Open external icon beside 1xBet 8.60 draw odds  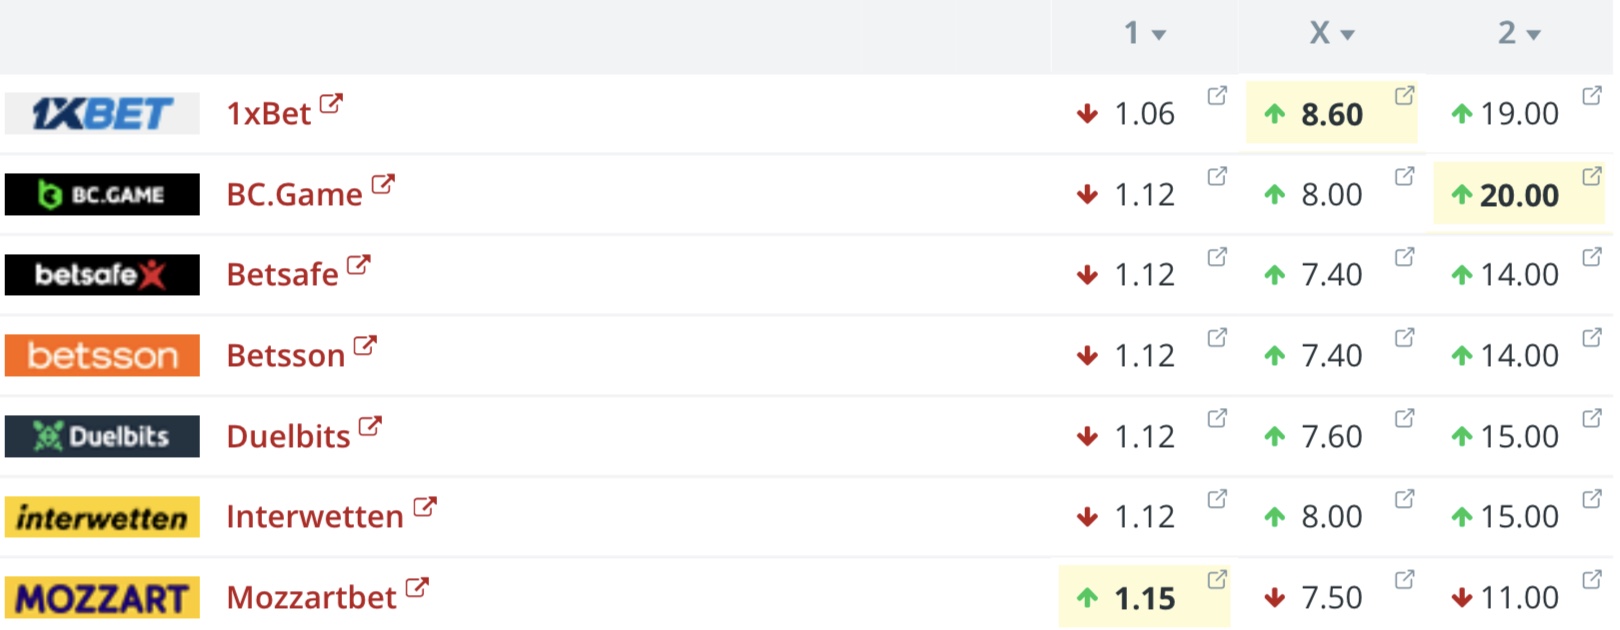(x=1404, y=95)
